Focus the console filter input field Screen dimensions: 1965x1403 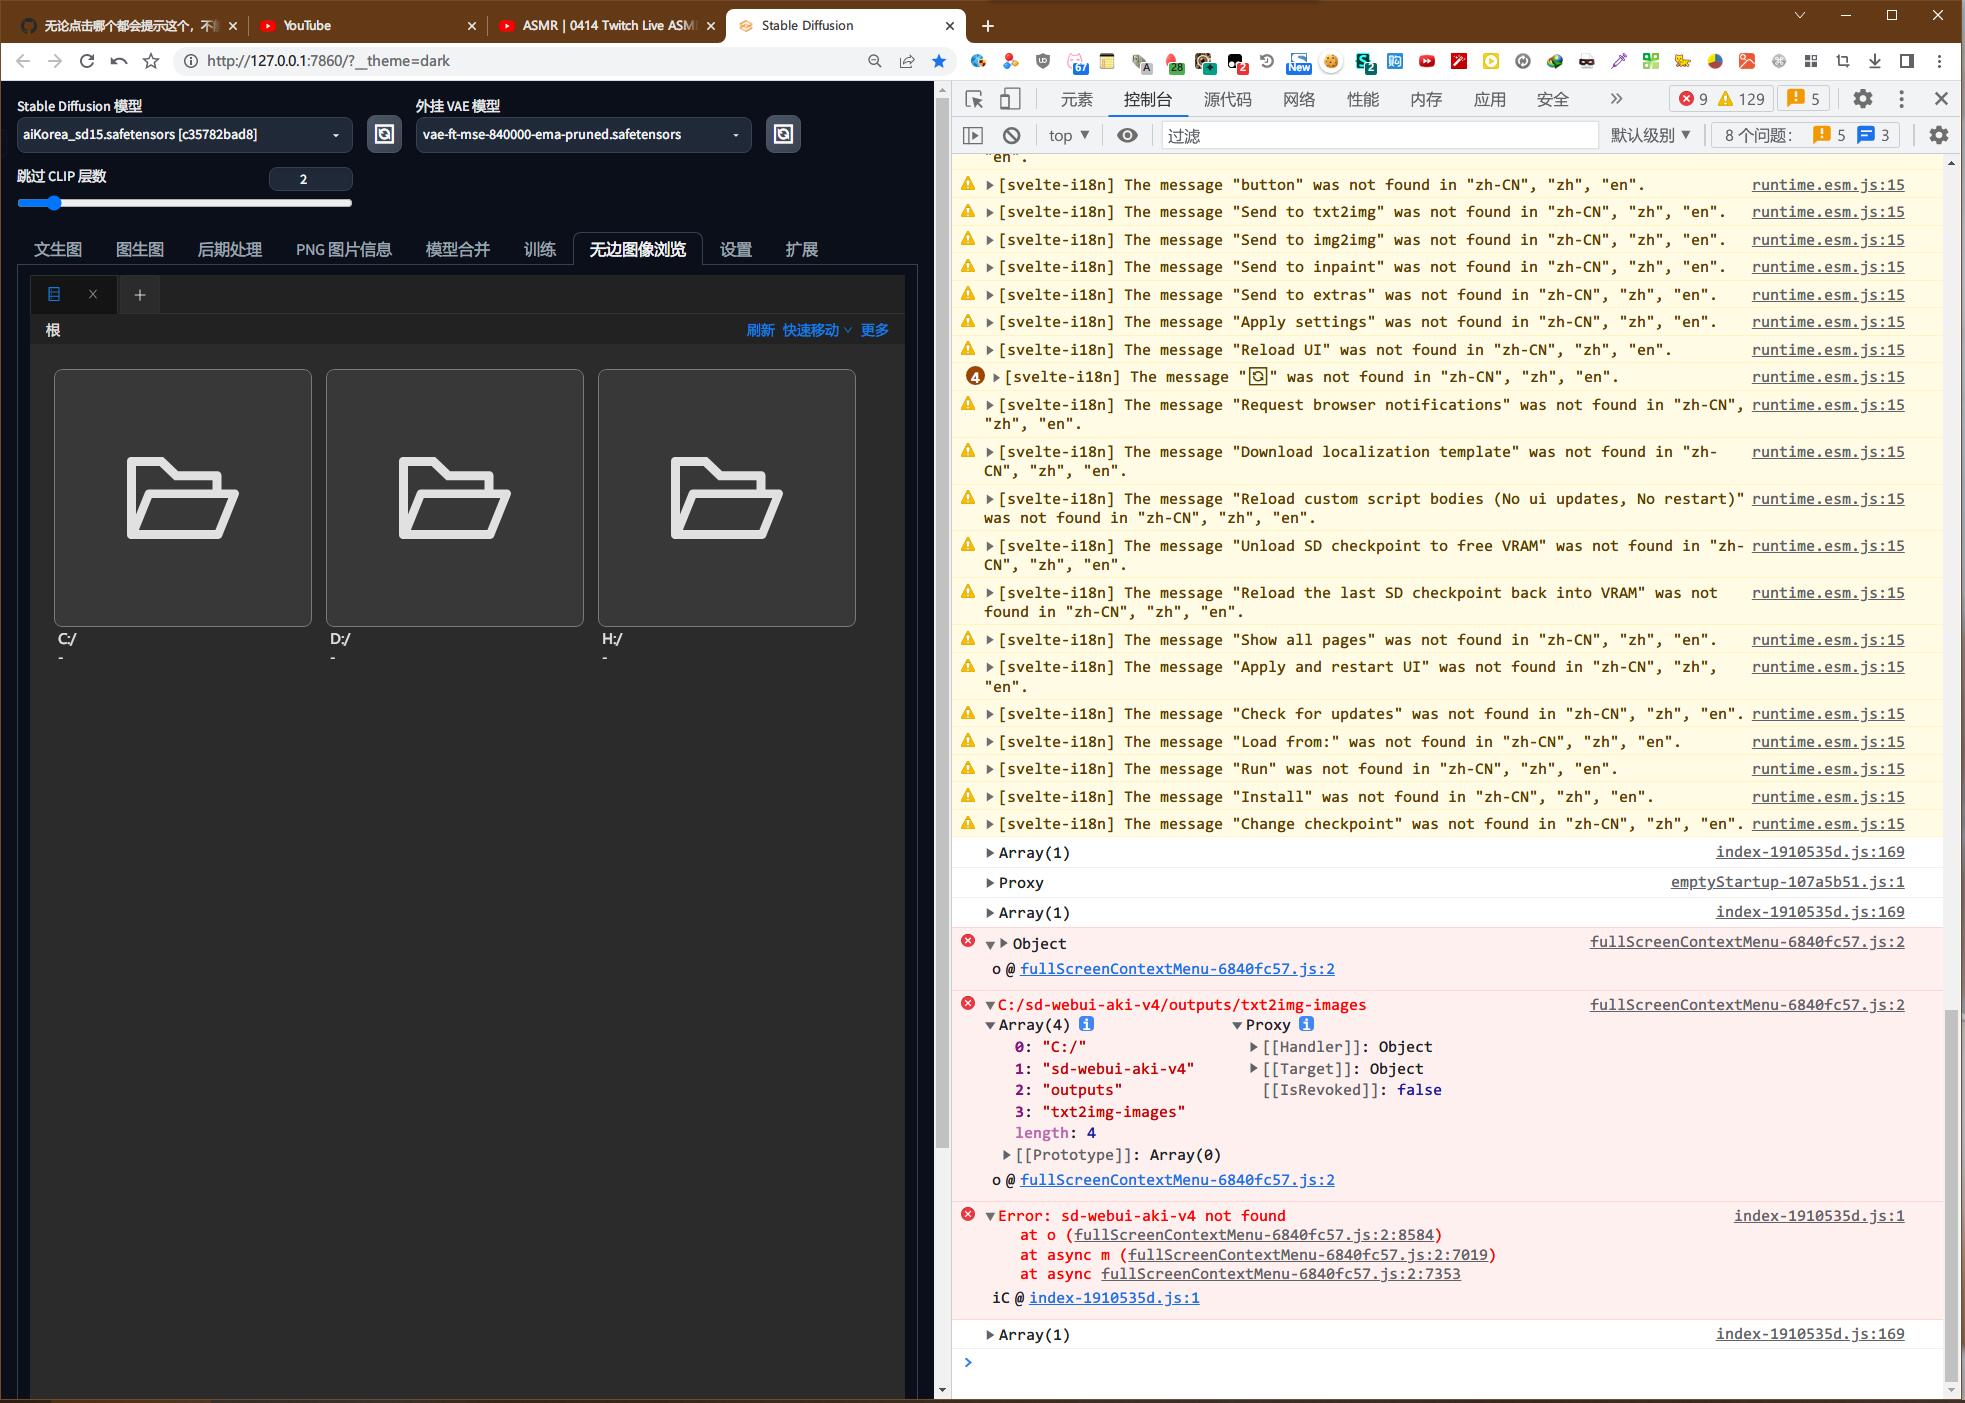[x=1380, y=135]
